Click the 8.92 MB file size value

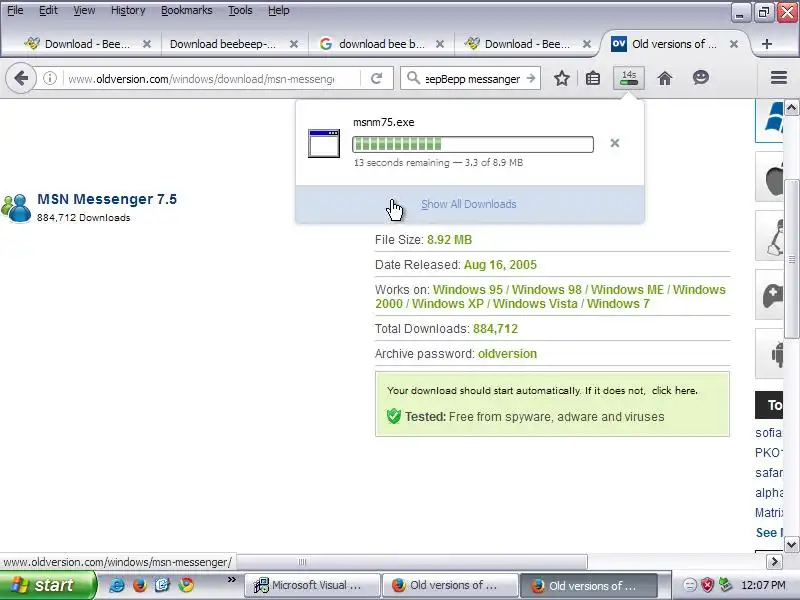coord(449,240)
